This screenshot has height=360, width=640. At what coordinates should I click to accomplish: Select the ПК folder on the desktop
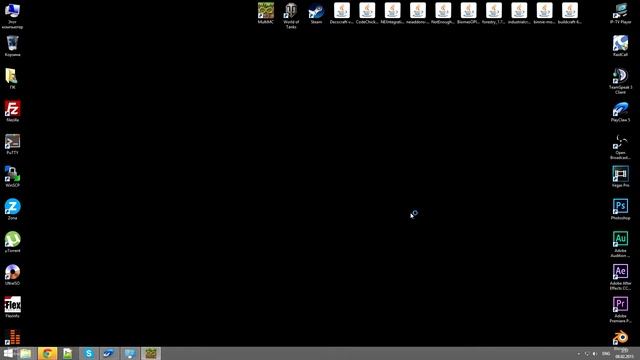point(12,78)
